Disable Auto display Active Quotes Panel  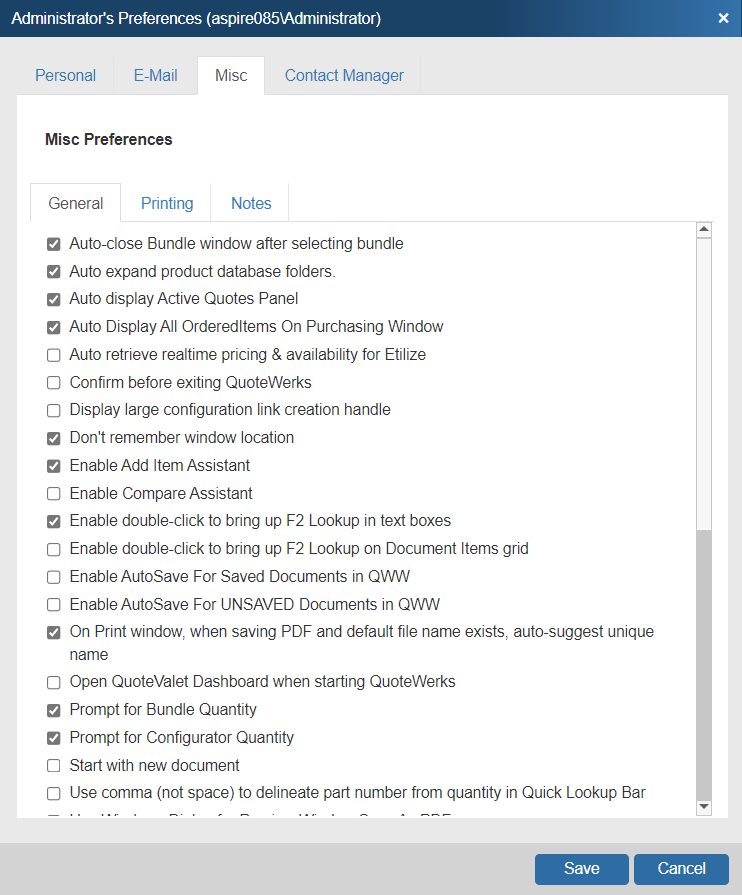pos(54,298)
